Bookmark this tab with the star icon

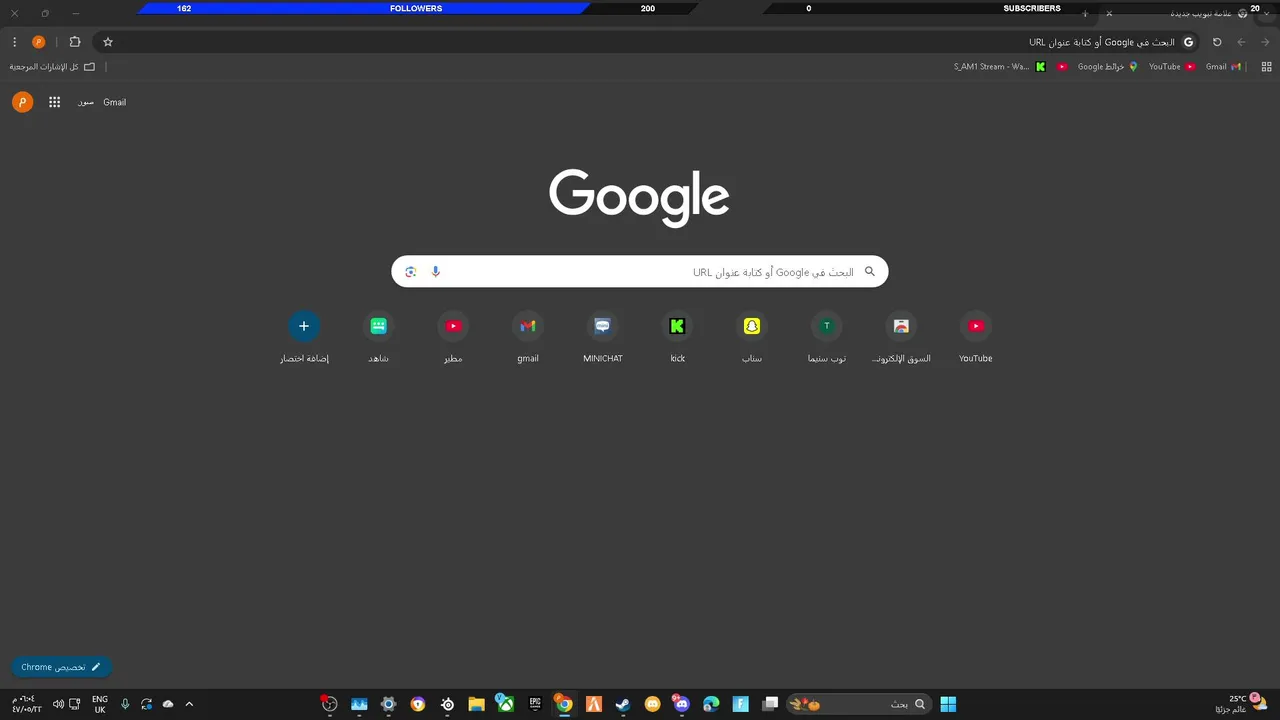108,42
